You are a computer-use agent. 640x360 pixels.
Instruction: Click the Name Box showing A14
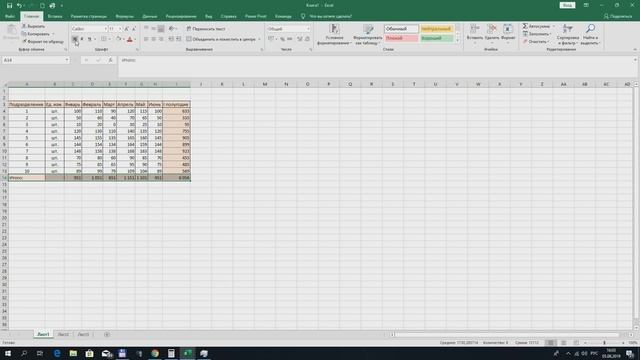click(x=33, y=60)
